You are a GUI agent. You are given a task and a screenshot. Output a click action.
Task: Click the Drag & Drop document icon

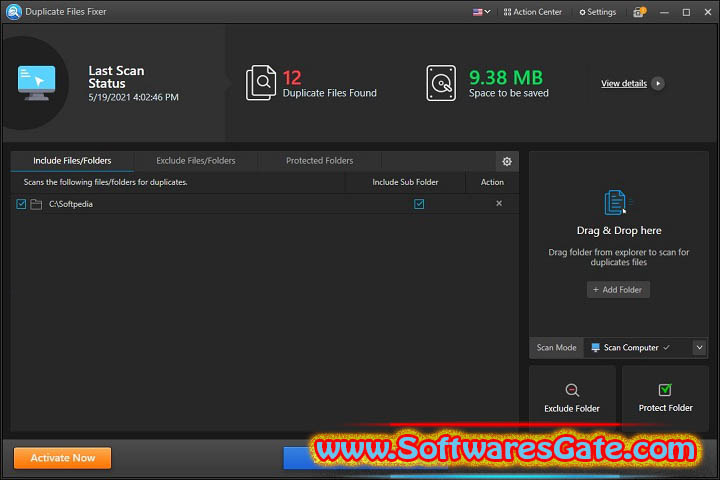(616, 202)
